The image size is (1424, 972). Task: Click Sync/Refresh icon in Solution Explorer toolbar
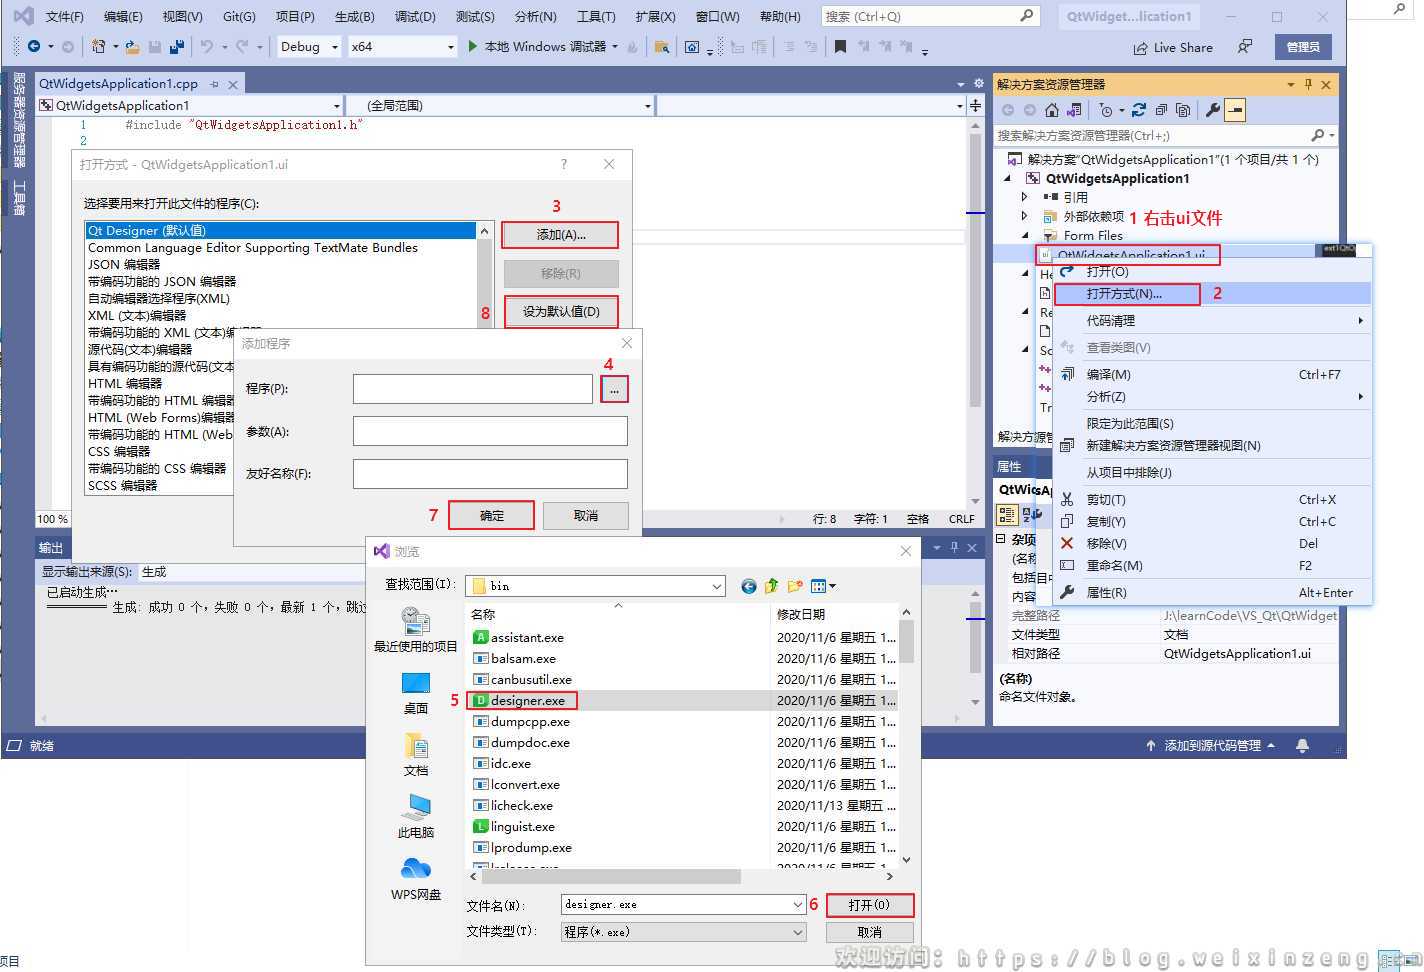[1140, 110]
